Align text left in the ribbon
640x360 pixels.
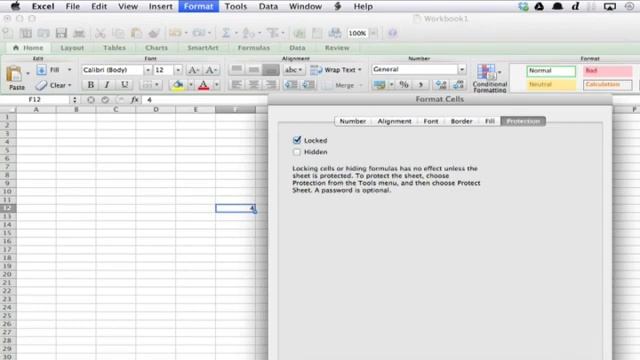236,85
